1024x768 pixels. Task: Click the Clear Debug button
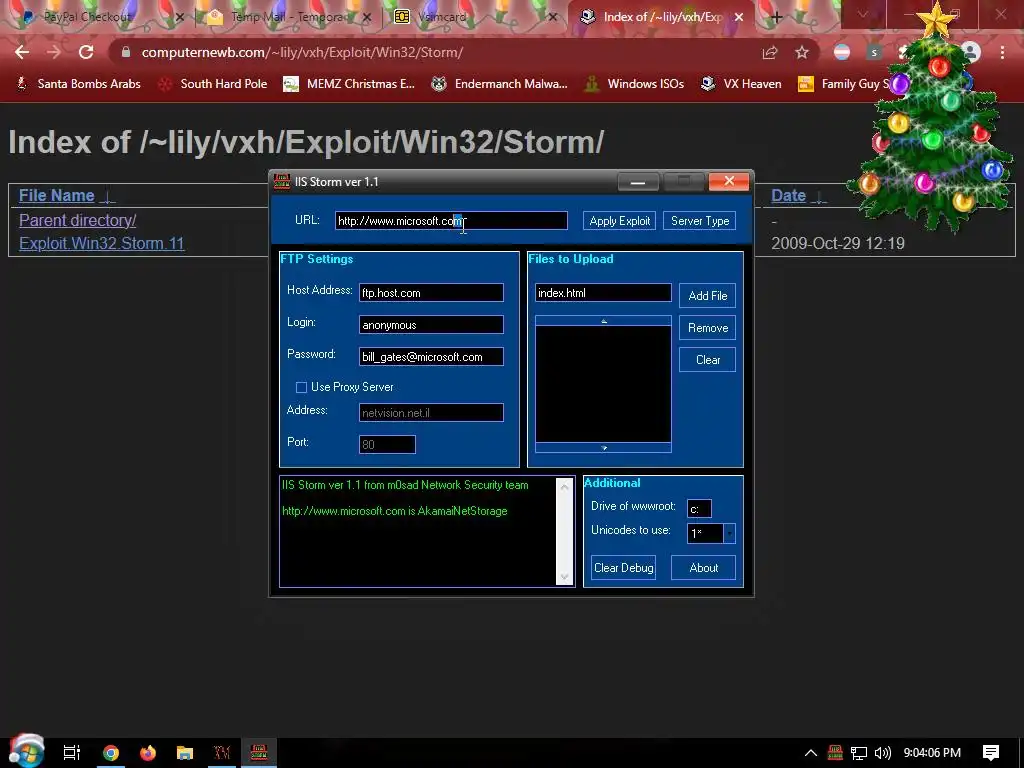pos(623,568)
